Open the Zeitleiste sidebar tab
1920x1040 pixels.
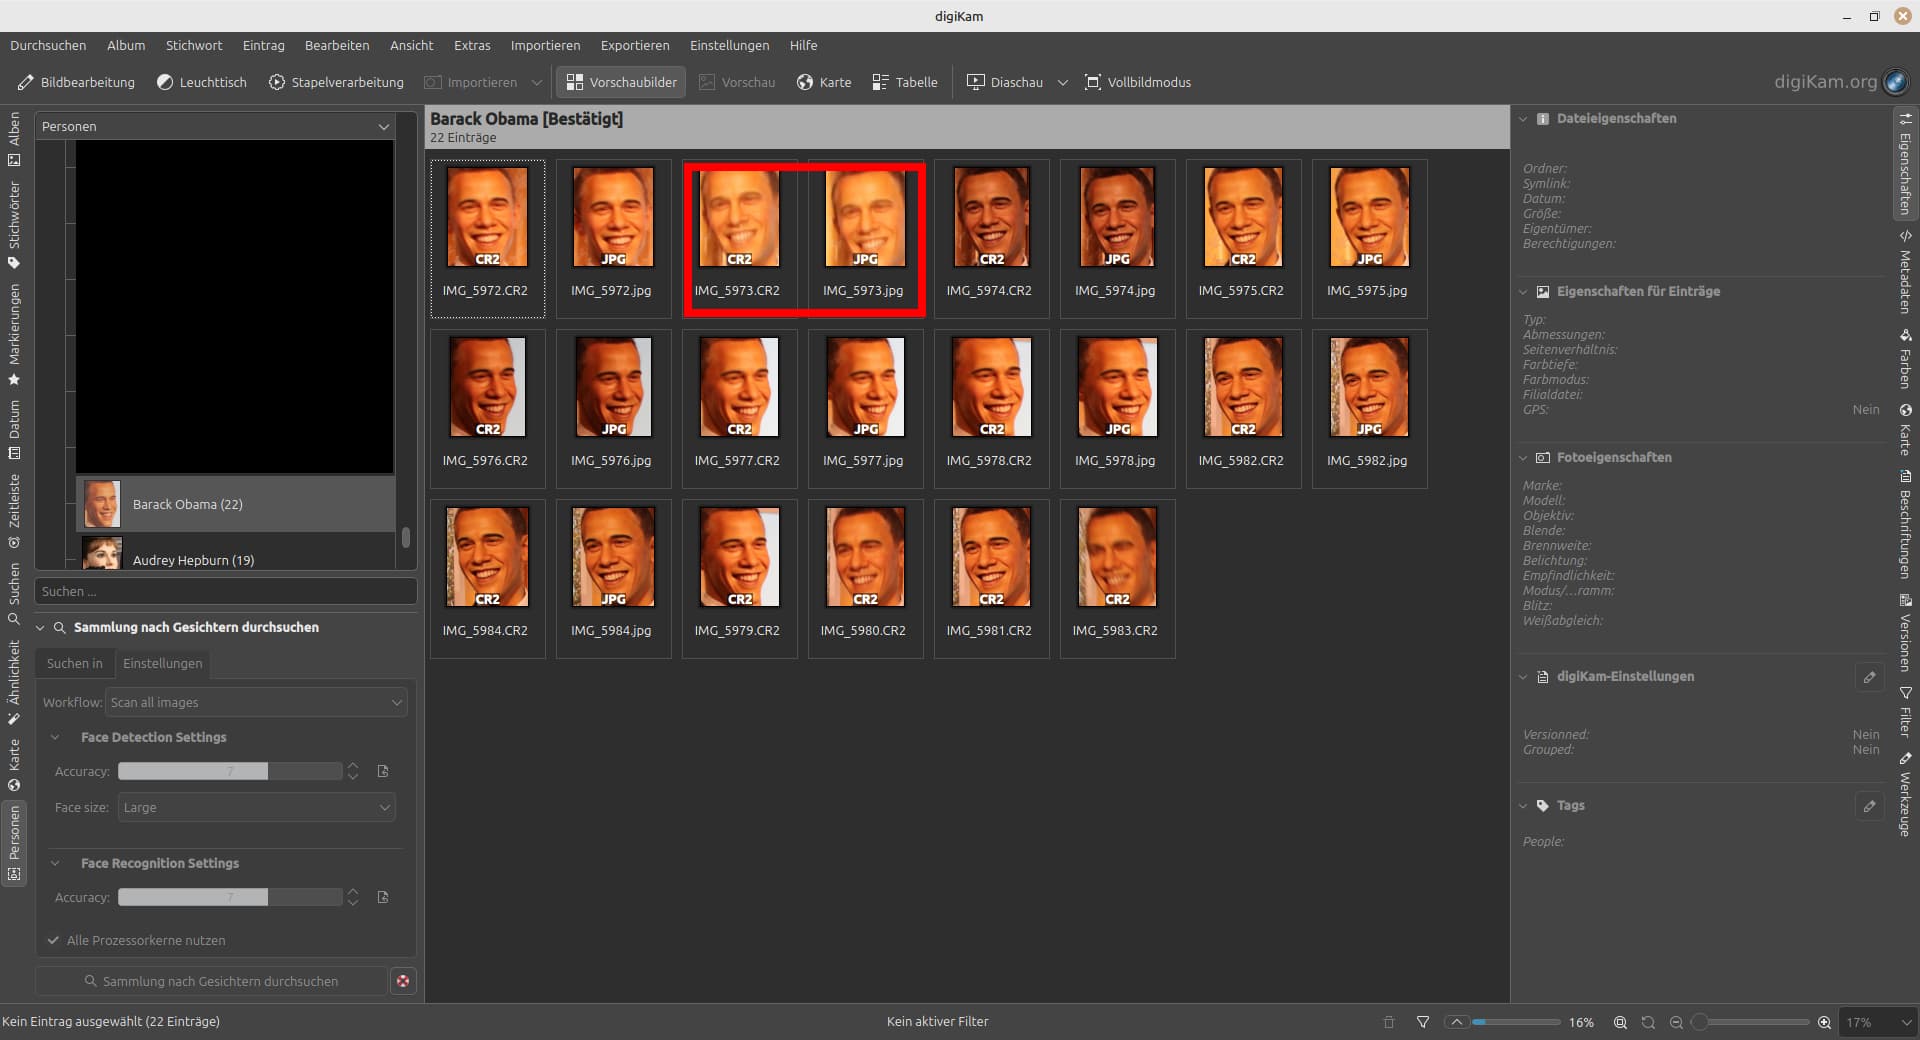(14, 510)
